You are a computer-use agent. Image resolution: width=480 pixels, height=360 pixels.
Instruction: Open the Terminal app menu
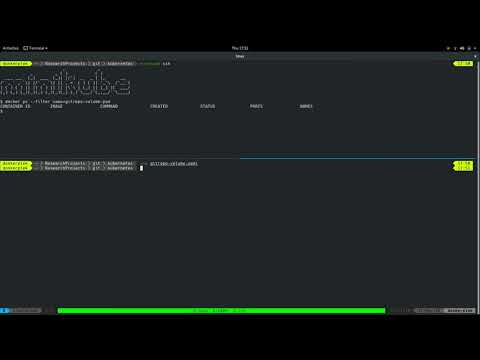(x=35, y=48)
